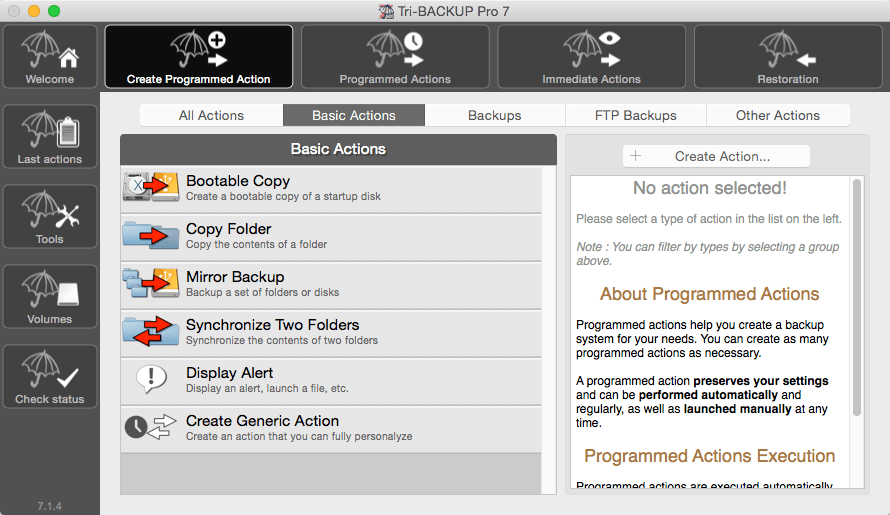The image size is (890, 515).
Task: Open the Other Actions tab
Action: [778, 115]
